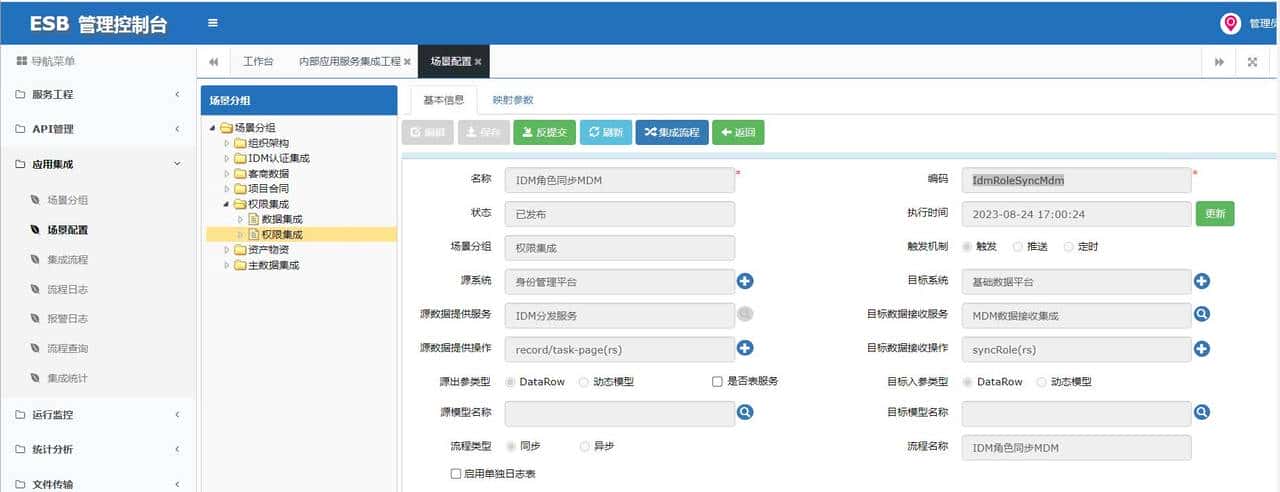Select 推送 radio for 触发机制
1280x492 pixels.
coord(1018,246)
